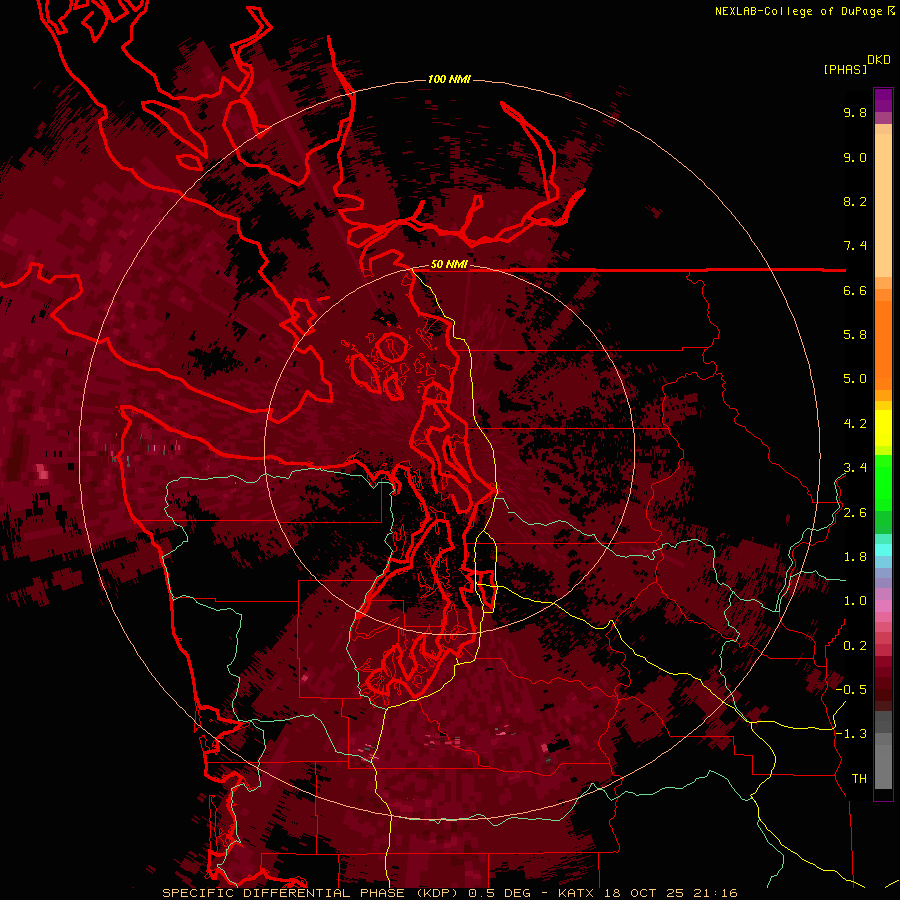Select the 6.6 legend value

(855, 290)
